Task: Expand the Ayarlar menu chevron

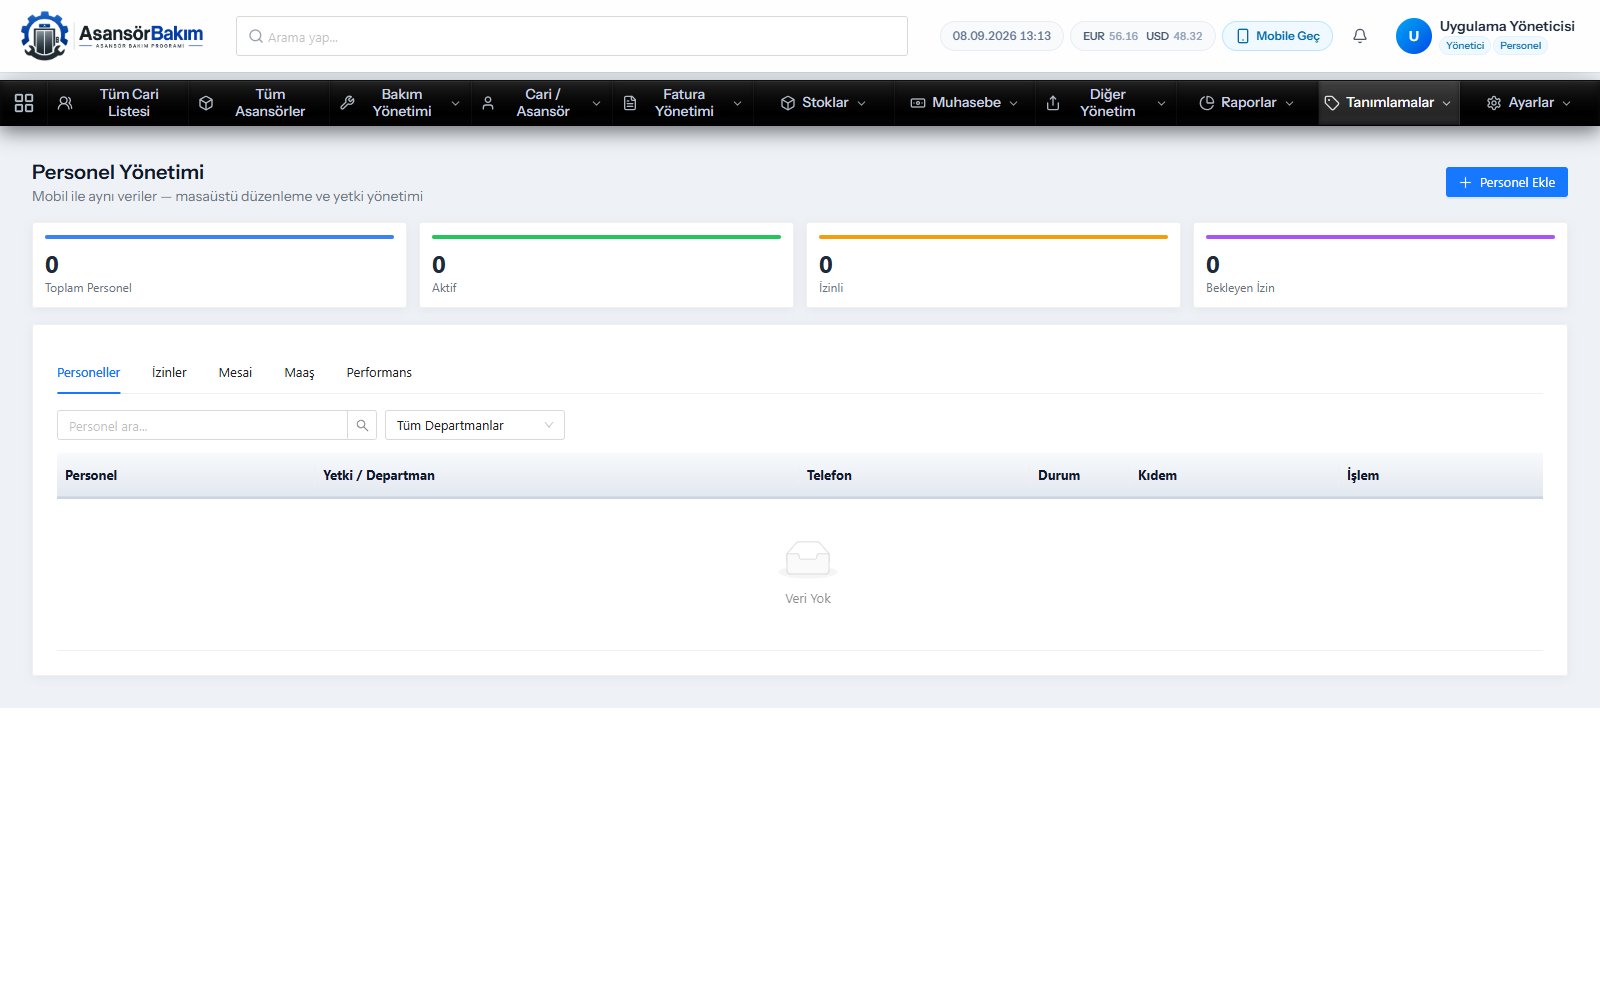Action: (x=1567, y=103)
